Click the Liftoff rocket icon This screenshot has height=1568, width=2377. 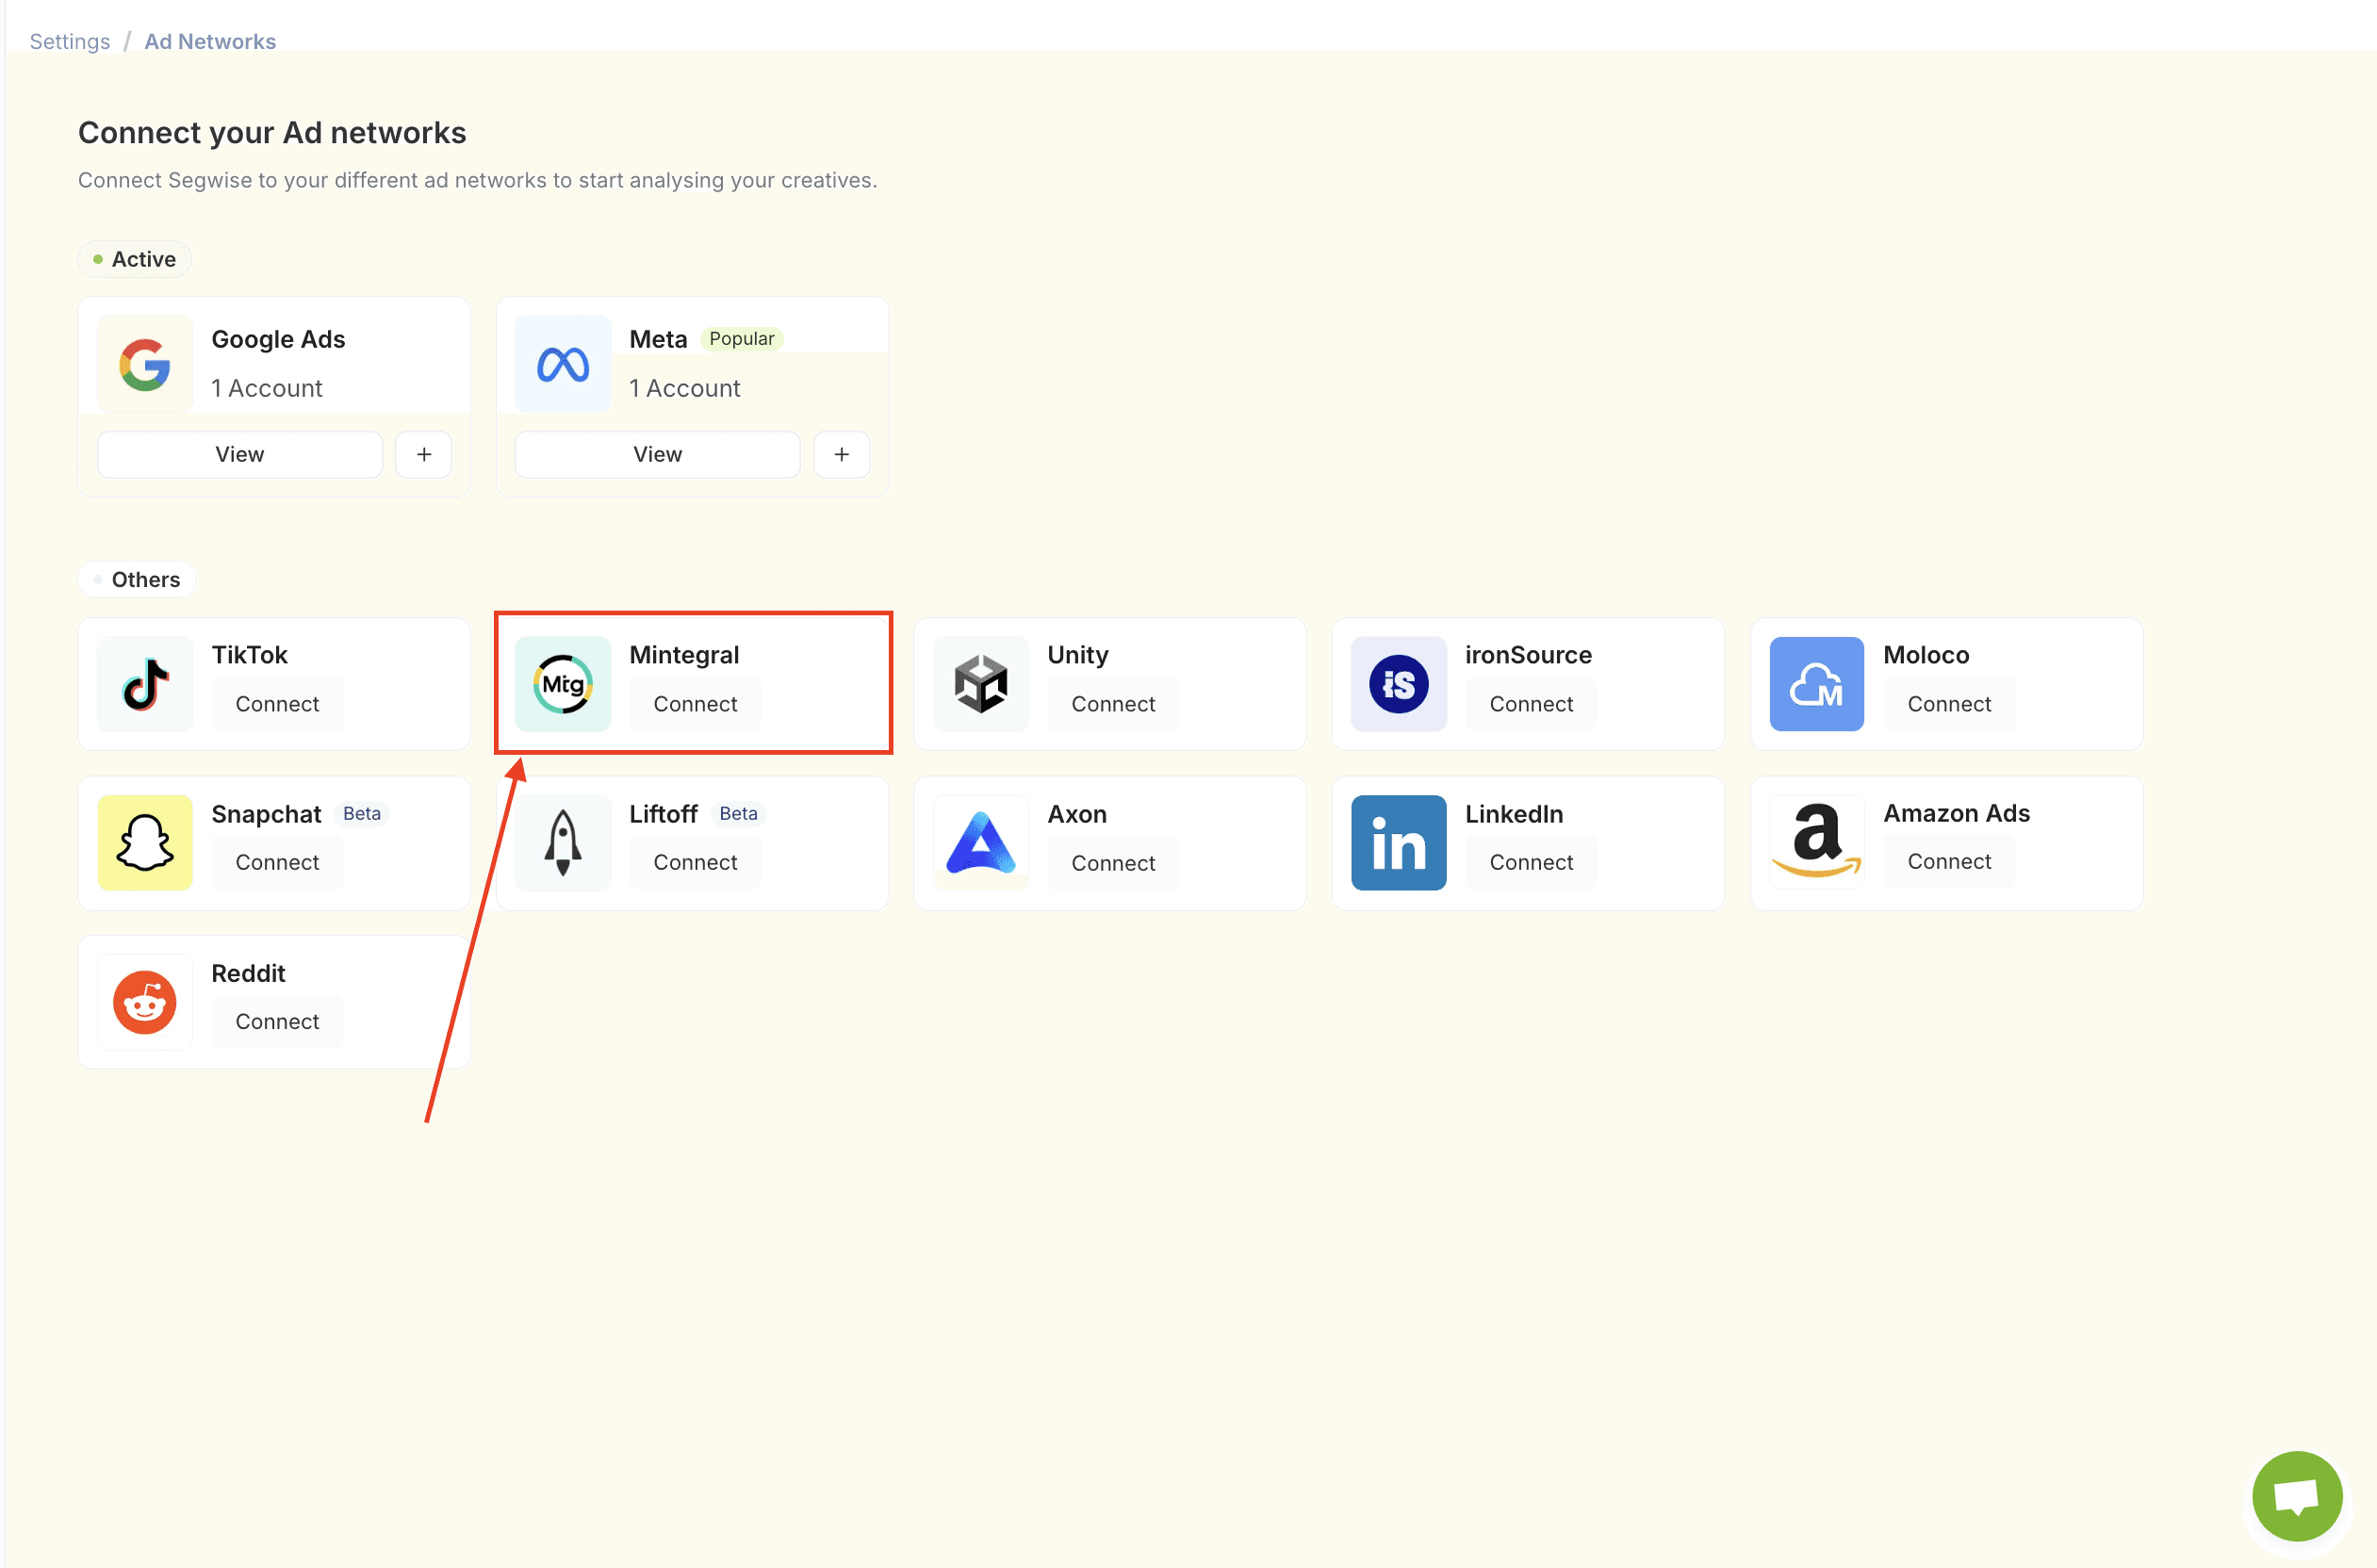[x=562, y=843]
